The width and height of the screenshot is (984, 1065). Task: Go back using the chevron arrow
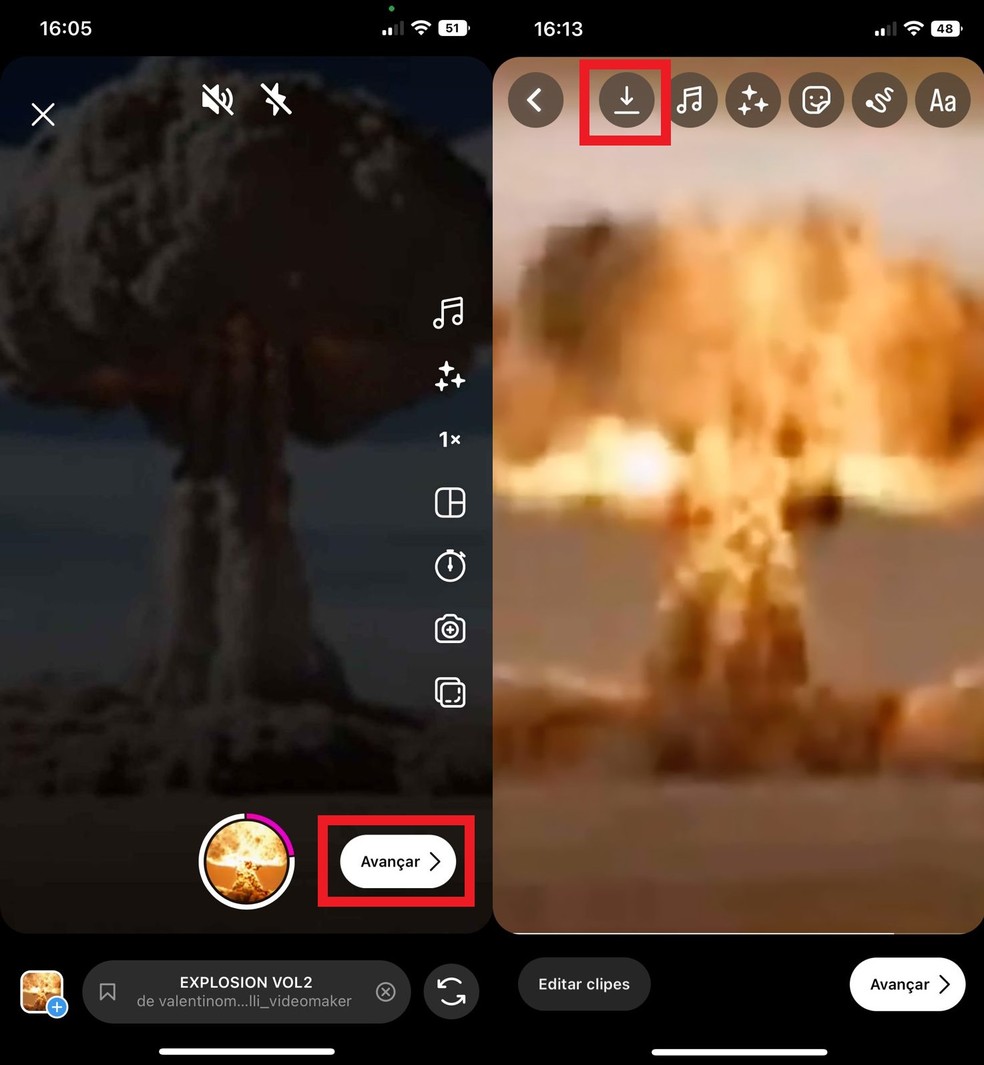[535, 100]
